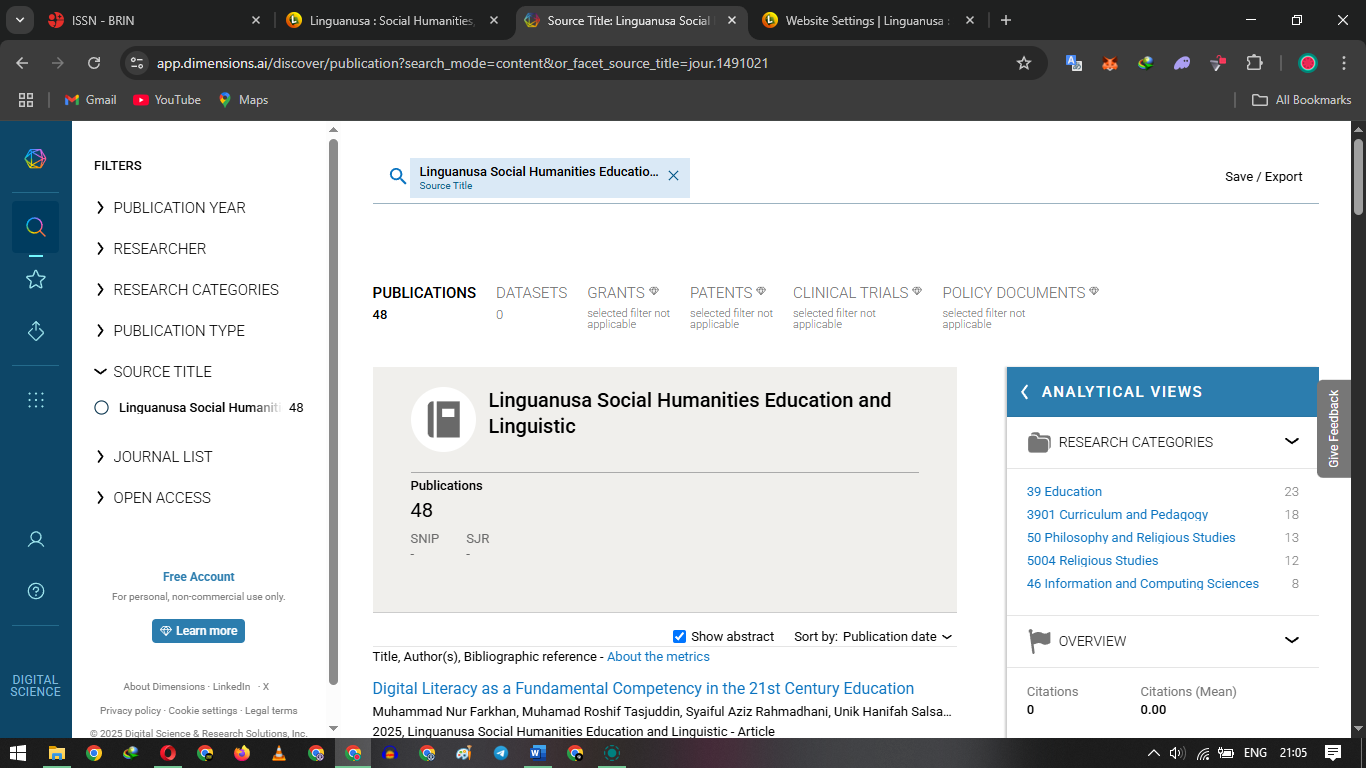The image size is (1366, 768).
Task: Remove the Linguanusa source title filter chip
Action: pyautogui.click(x=673, y=176)
